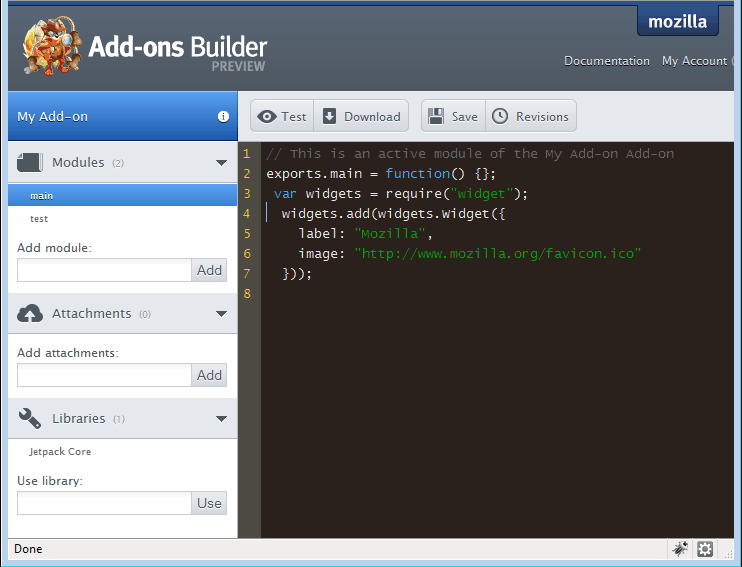742x567 pixels.
Task: Click the favicon.ico URL string
Action: click(497, 254)
